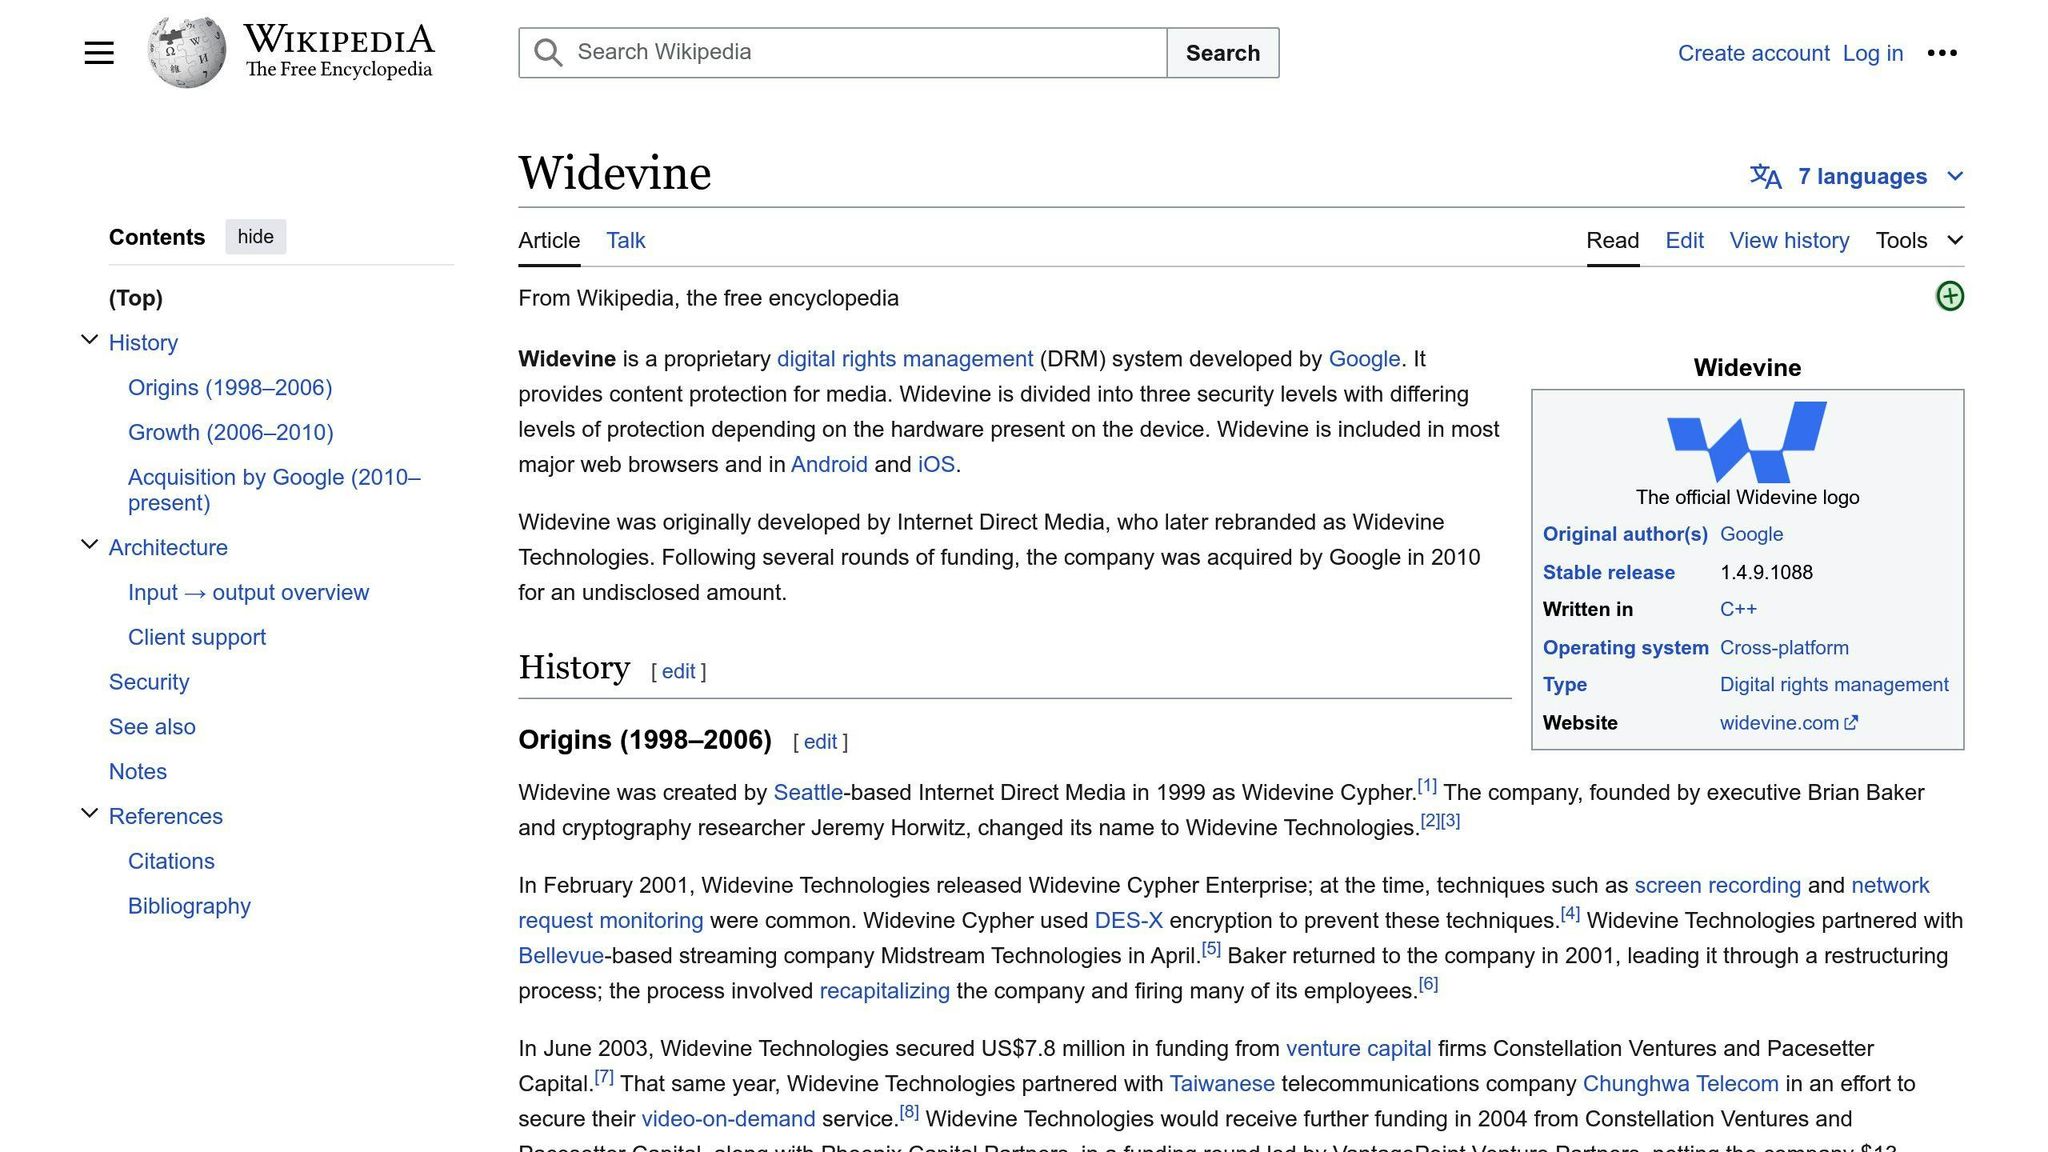The image size is (2048, 1152).
Task: Collapse the History section in contents
Action: point(89,341)
